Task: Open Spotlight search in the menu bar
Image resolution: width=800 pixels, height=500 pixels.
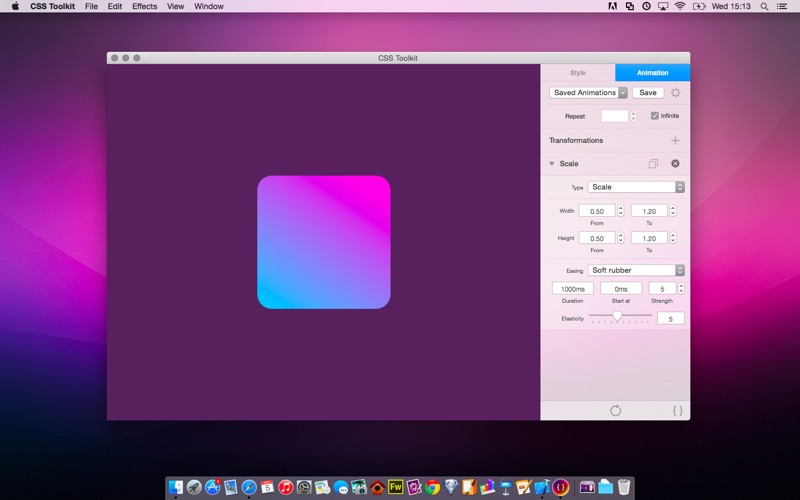Action: tap(764, 6)
